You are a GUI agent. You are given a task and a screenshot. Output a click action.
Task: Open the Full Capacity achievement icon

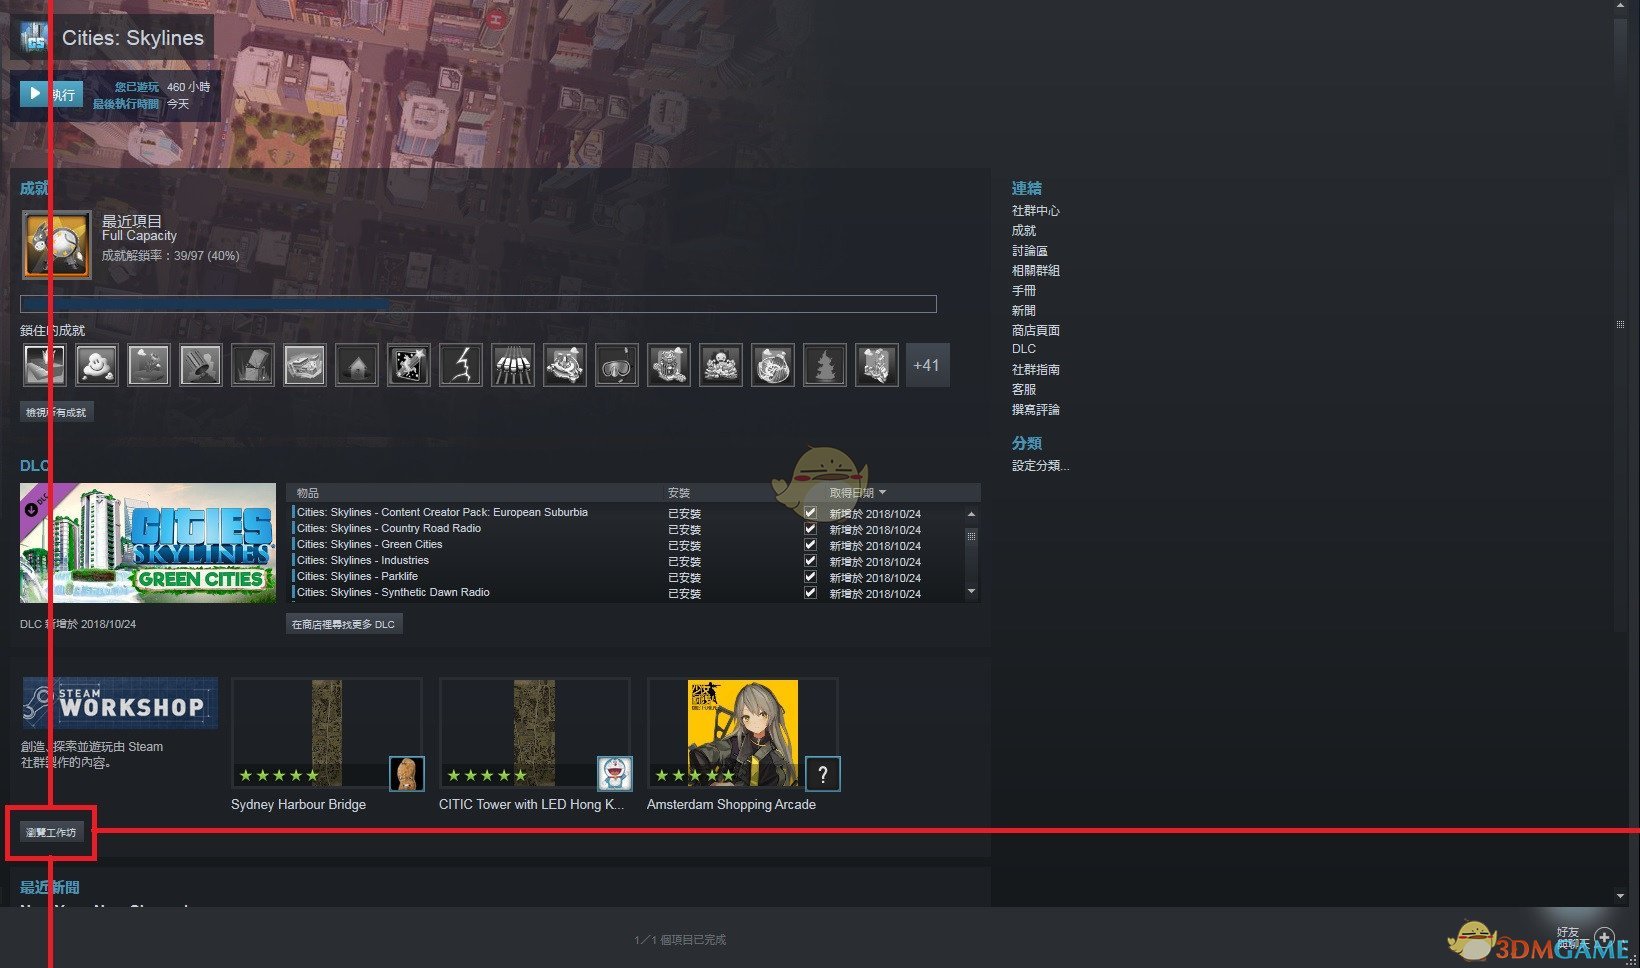(x=56, y=244)
